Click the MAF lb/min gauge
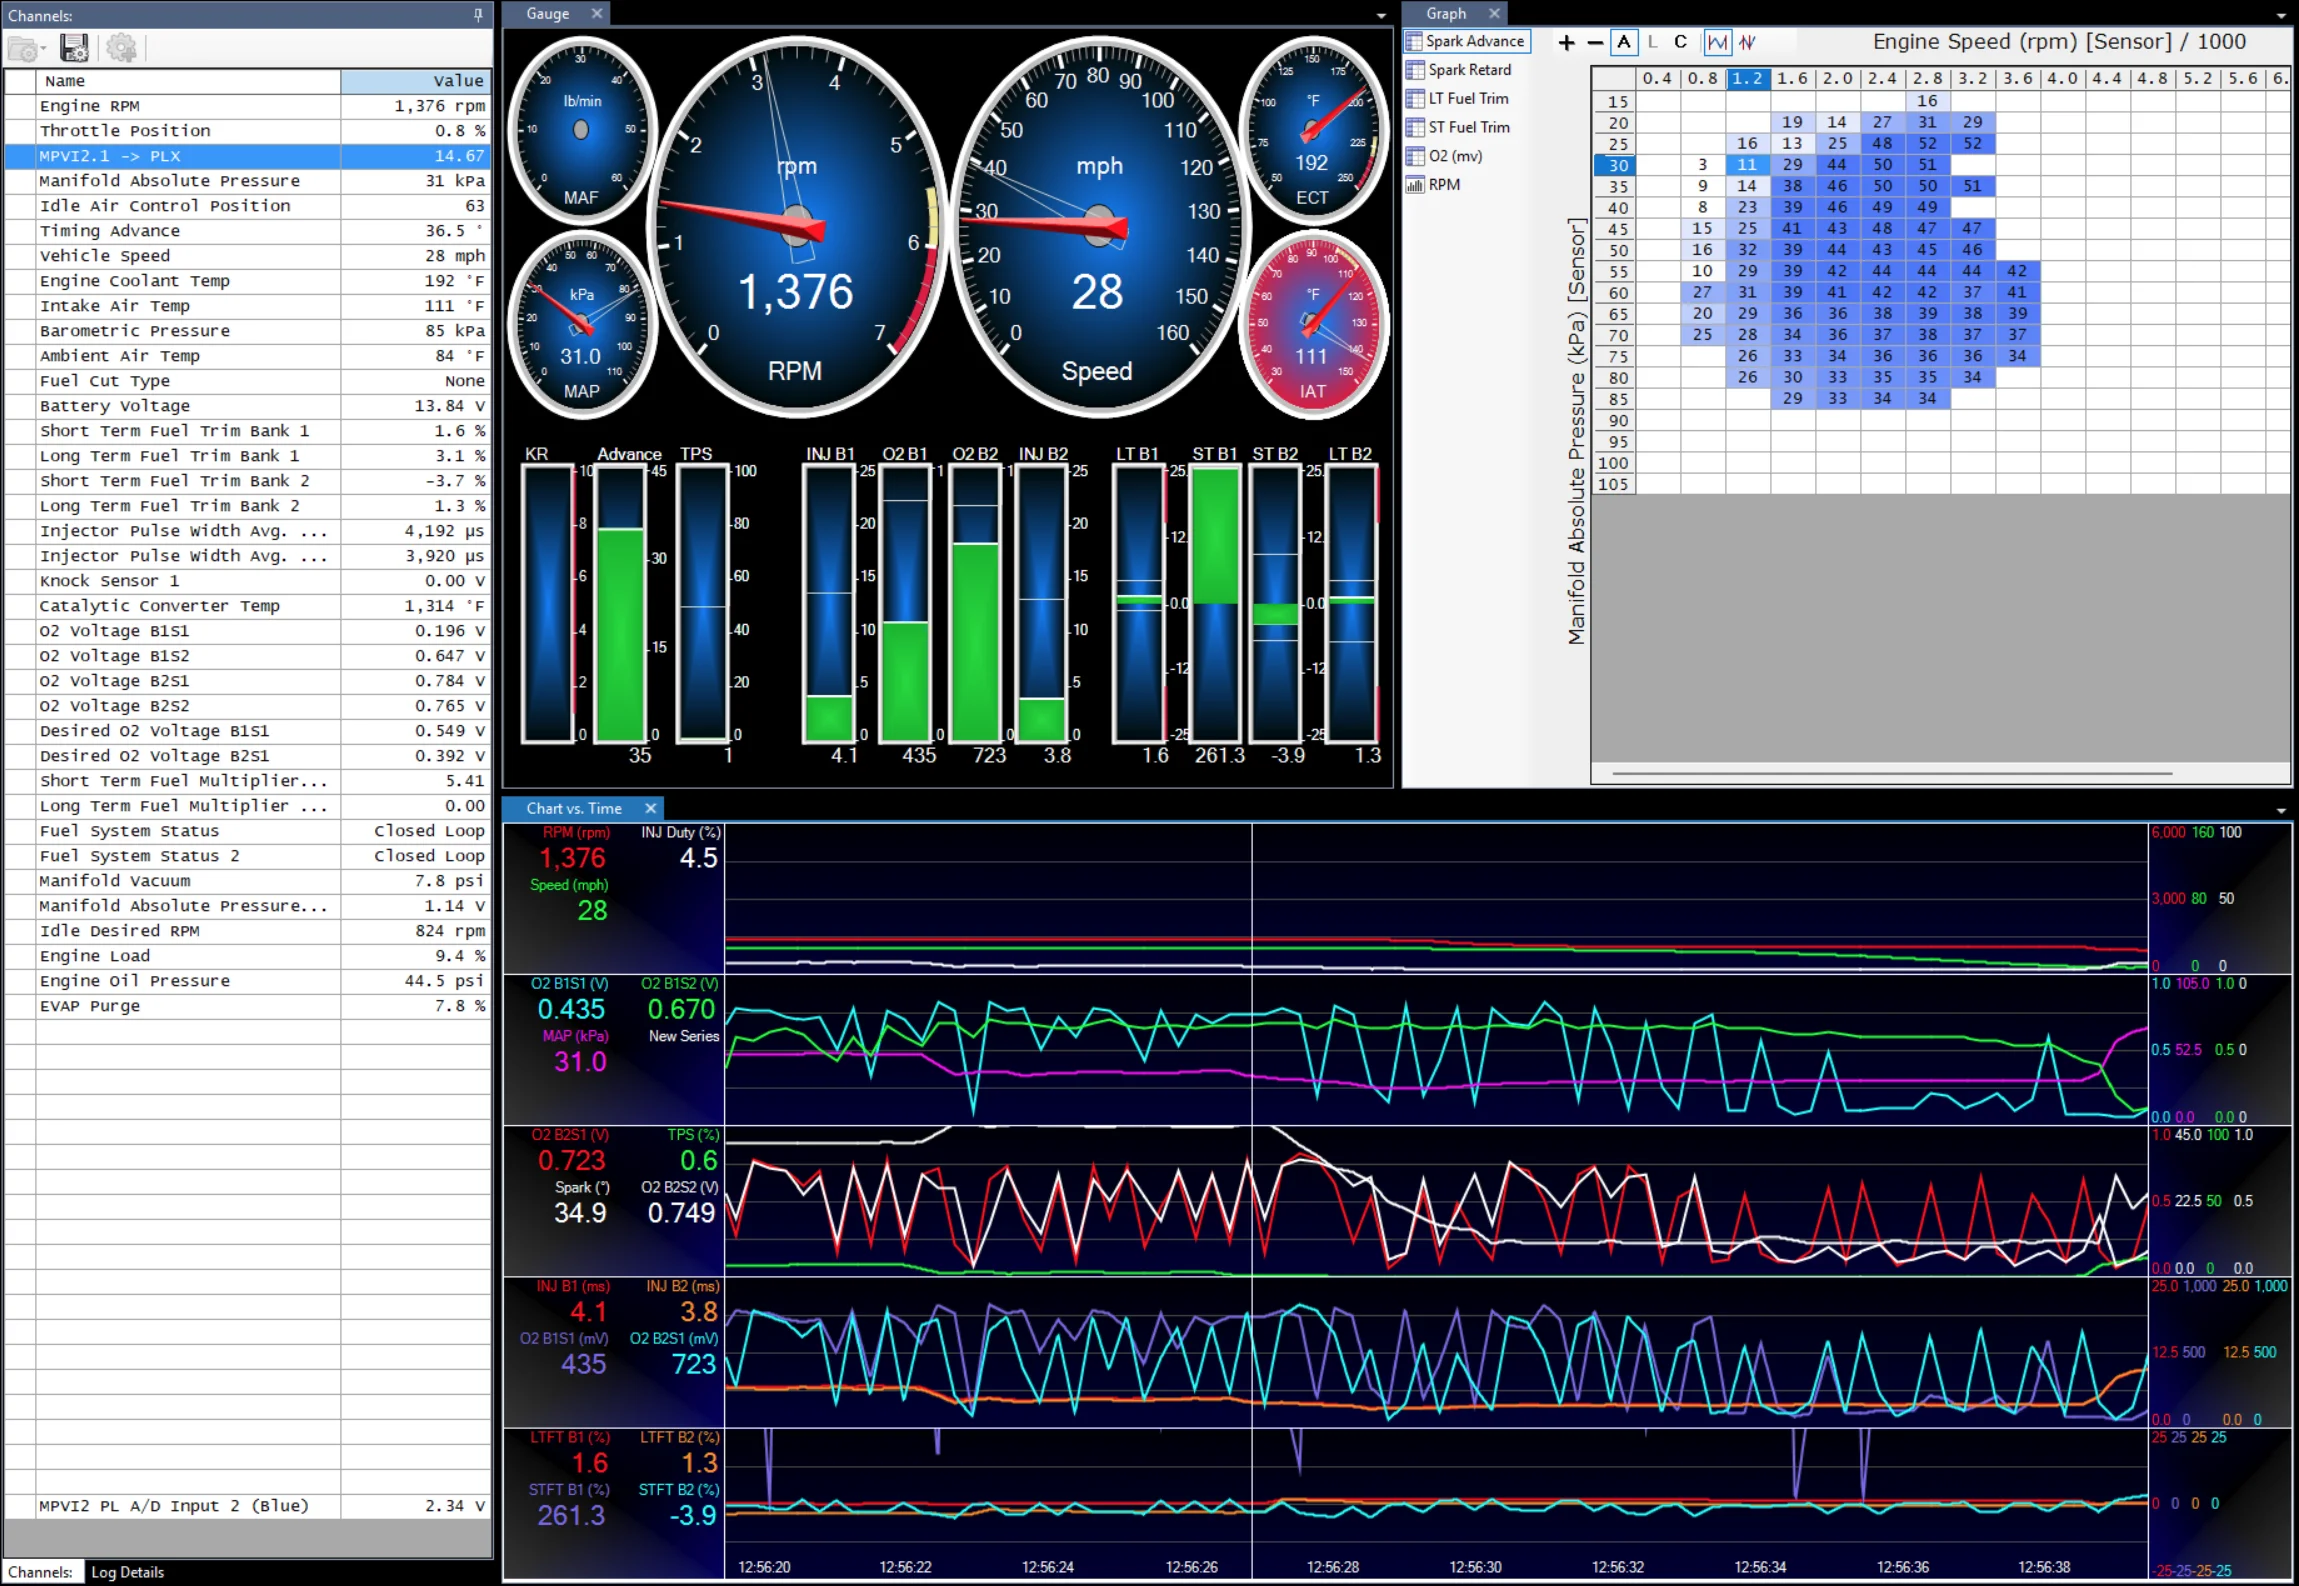This screenshot has height=1586, width=2299. [x=582, y=129]
